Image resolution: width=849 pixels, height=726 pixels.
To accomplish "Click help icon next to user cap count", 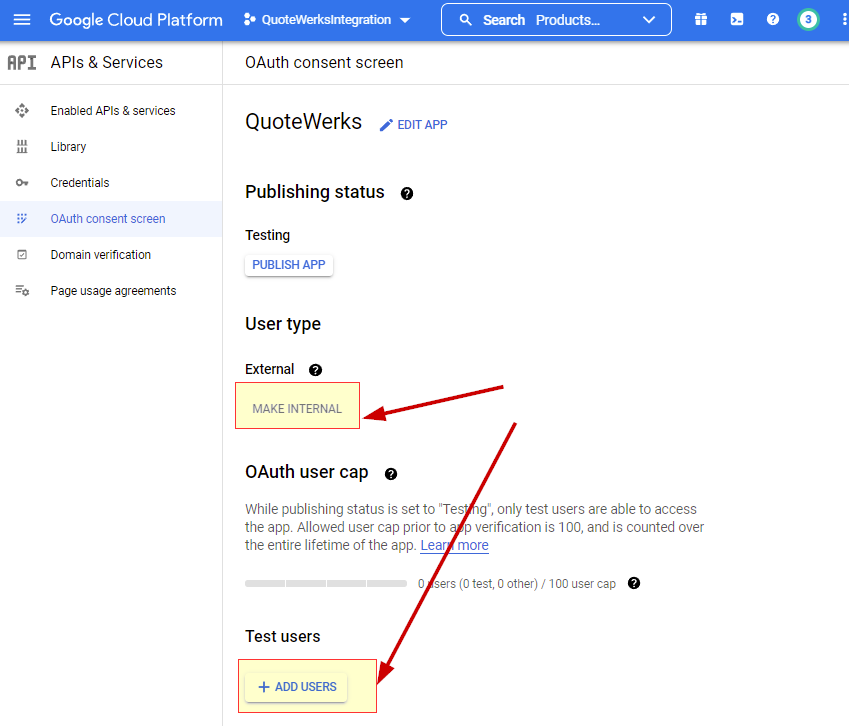I will 633,583.
